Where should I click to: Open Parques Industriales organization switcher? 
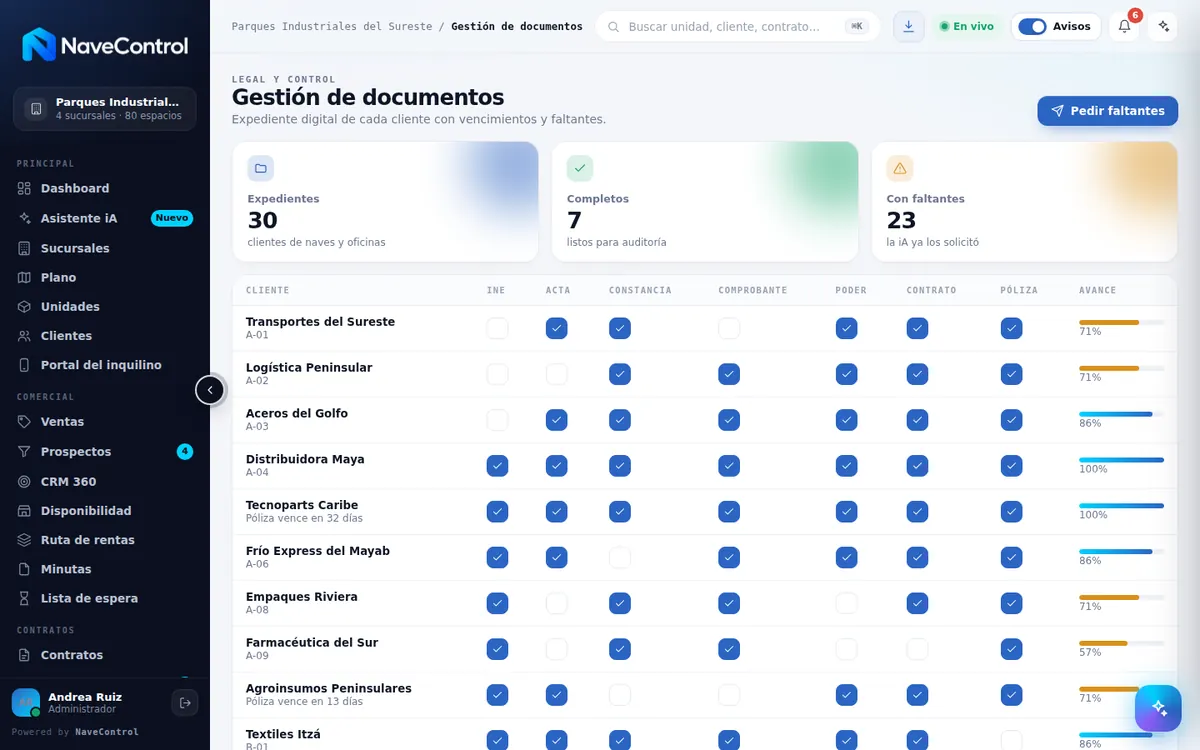click(105, 109)
